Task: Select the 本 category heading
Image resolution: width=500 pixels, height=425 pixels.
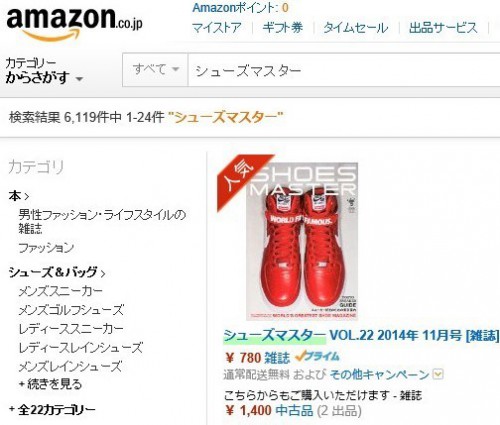Action: (19, 196)
